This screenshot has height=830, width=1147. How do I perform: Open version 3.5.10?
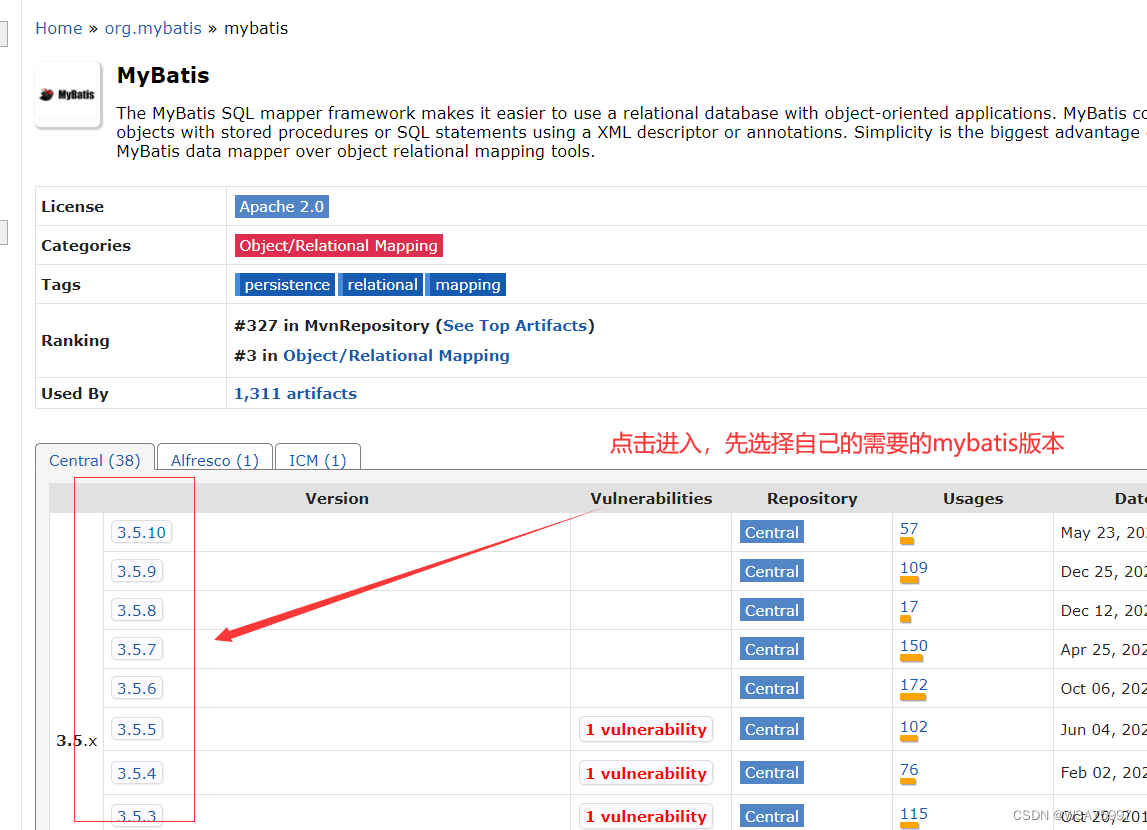[x=141, y=532]
